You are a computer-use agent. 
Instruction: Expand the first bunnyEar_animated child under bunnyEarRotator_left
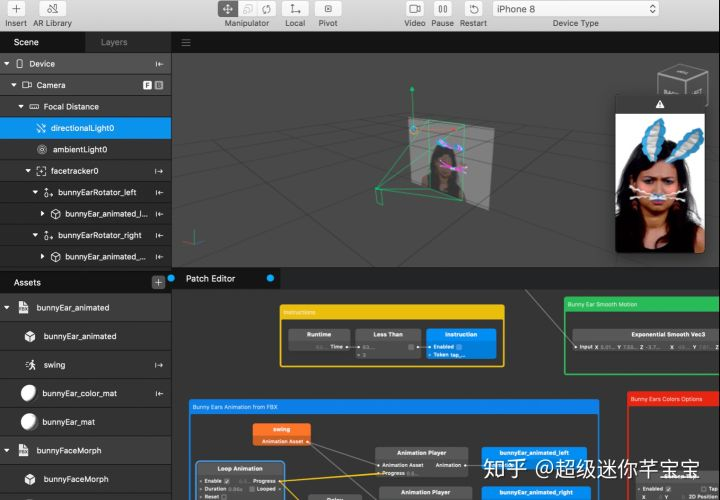(42, 213)
